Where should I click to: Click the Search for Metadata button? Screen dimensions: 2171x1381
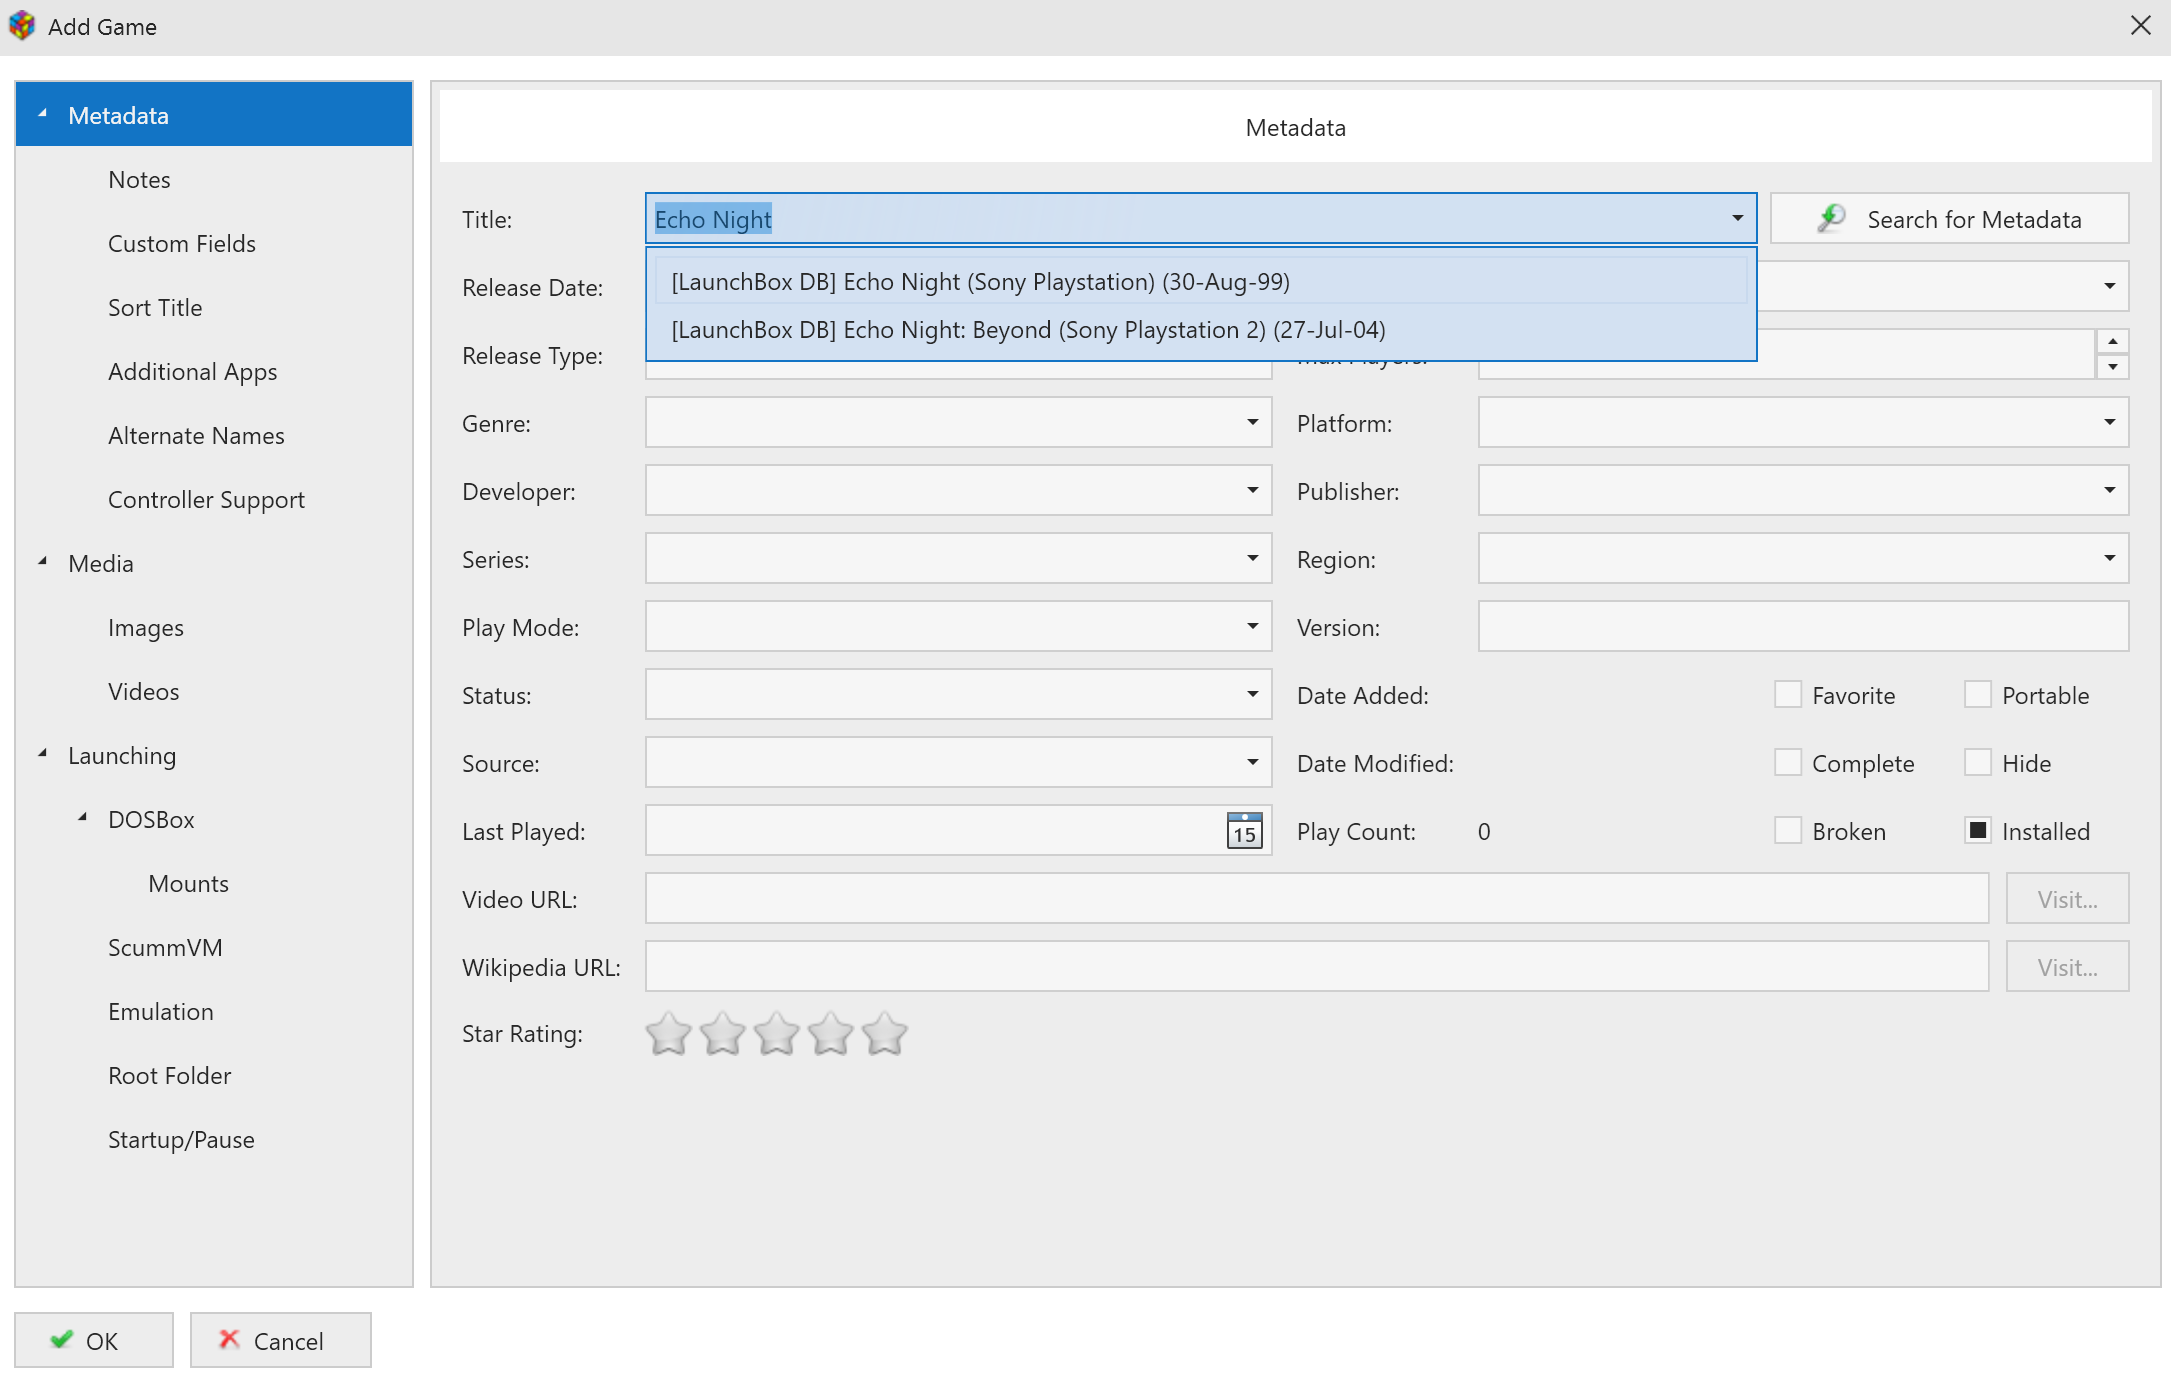[x=1949, y=218]
